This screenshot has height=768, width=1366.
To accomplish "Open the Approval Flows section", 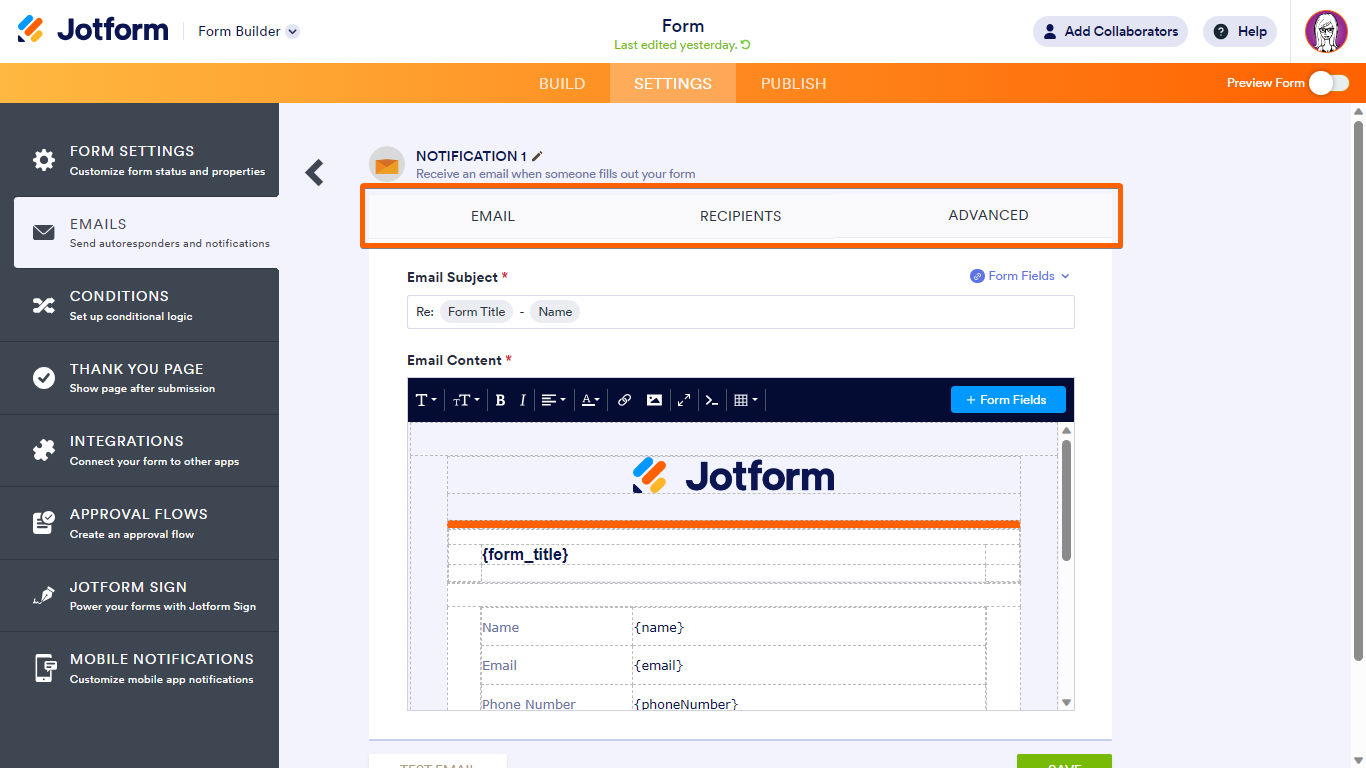I will tap(140, 523).
